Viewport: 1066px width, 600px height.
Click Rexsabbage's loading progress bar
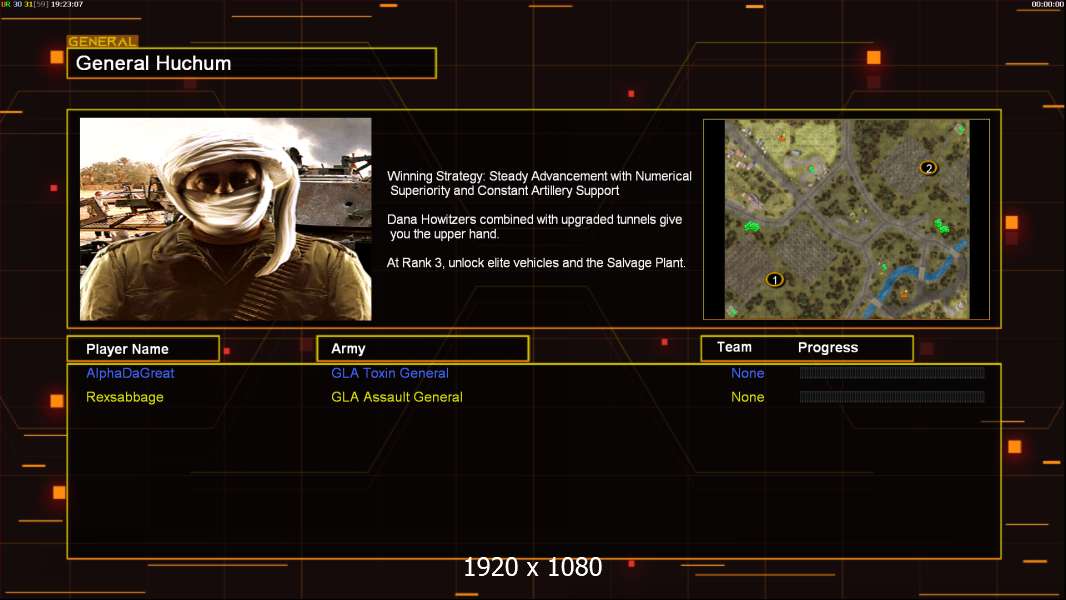[x=892, y=397]
